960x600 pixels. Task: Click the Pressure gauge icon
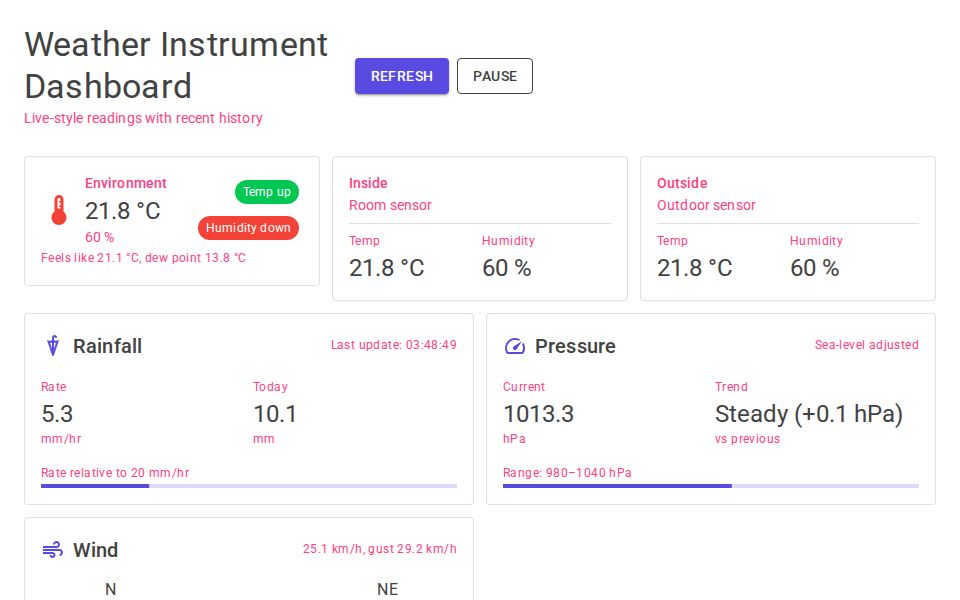coord(513,345)
